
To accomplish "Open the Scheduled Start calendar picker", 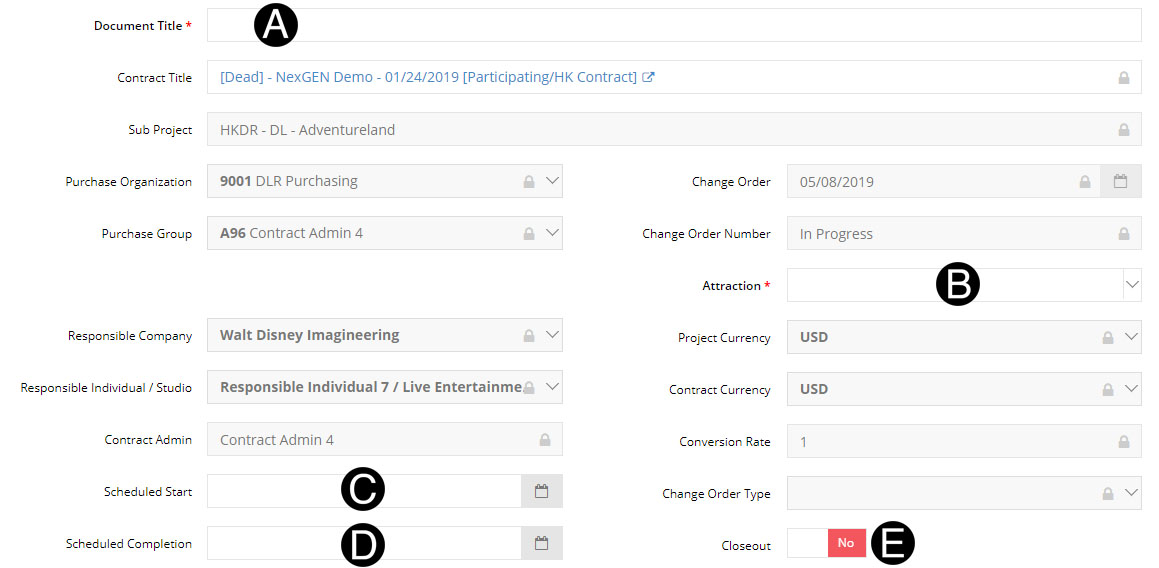I will (541, 491).
